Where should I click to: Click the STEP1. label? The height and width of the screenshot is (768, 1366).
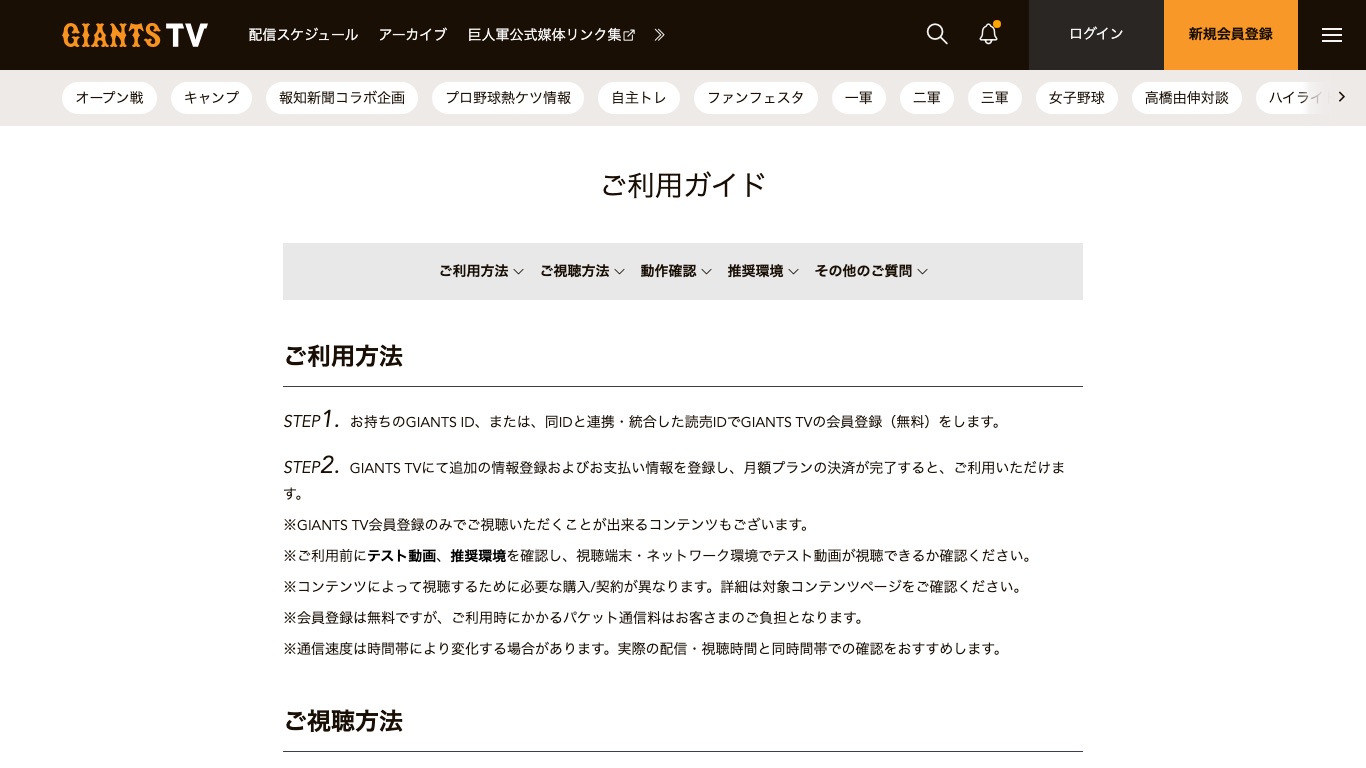[x=312, y=420]
